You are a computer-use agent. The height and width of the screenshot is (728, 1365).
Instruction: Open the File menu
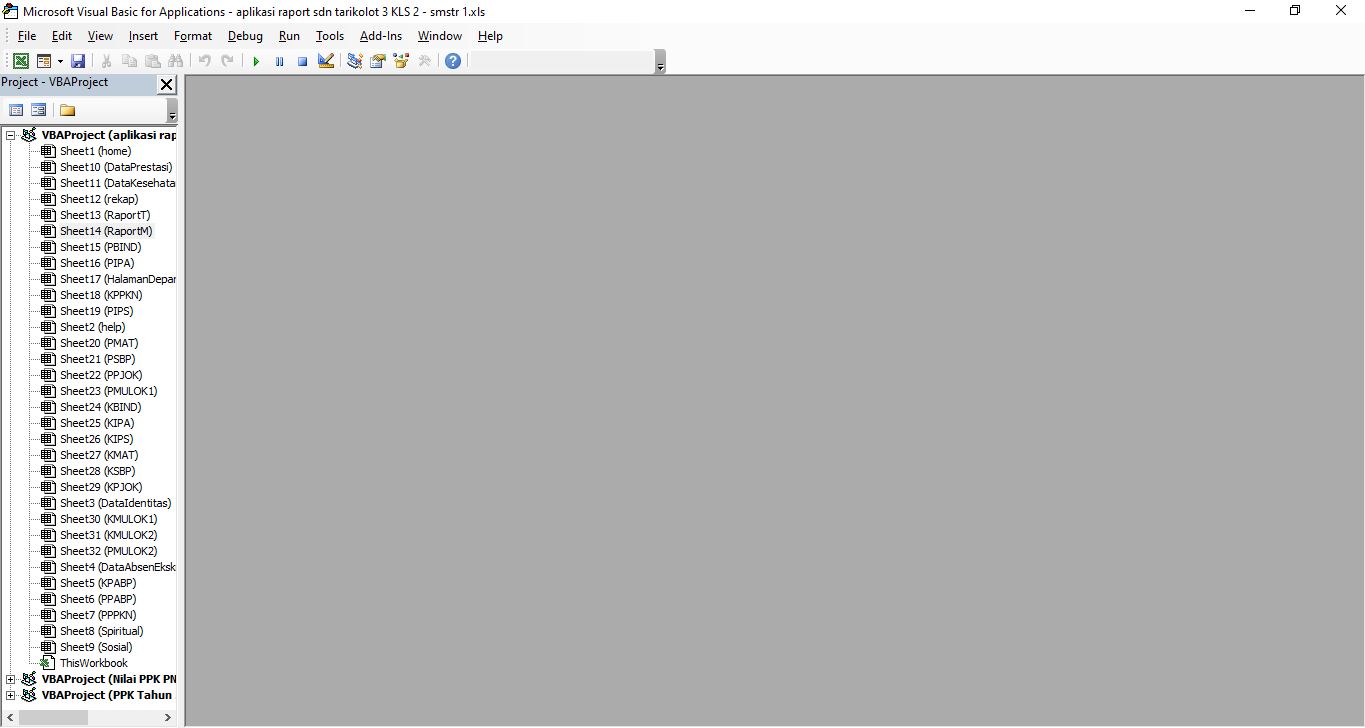click(x=27, y=36)
